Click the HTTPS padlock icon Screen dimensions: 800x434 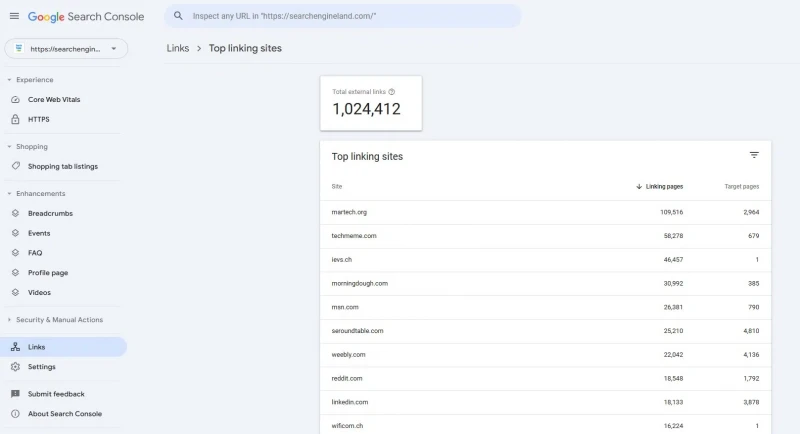[15, 119]
